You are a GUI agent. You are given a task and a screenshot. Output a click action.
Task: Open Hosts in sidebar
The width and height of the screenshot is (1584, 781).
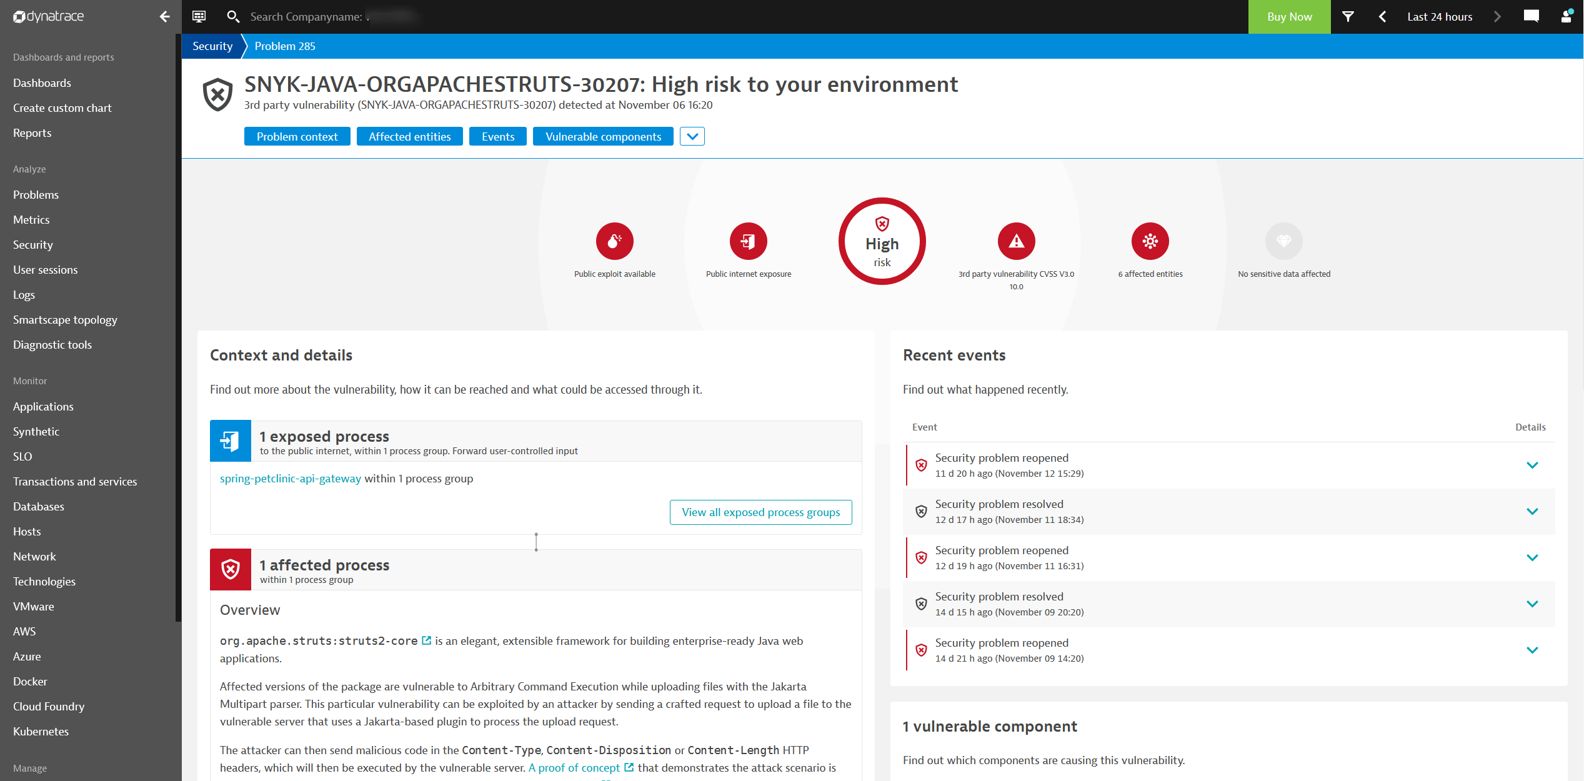click(27, 532)
